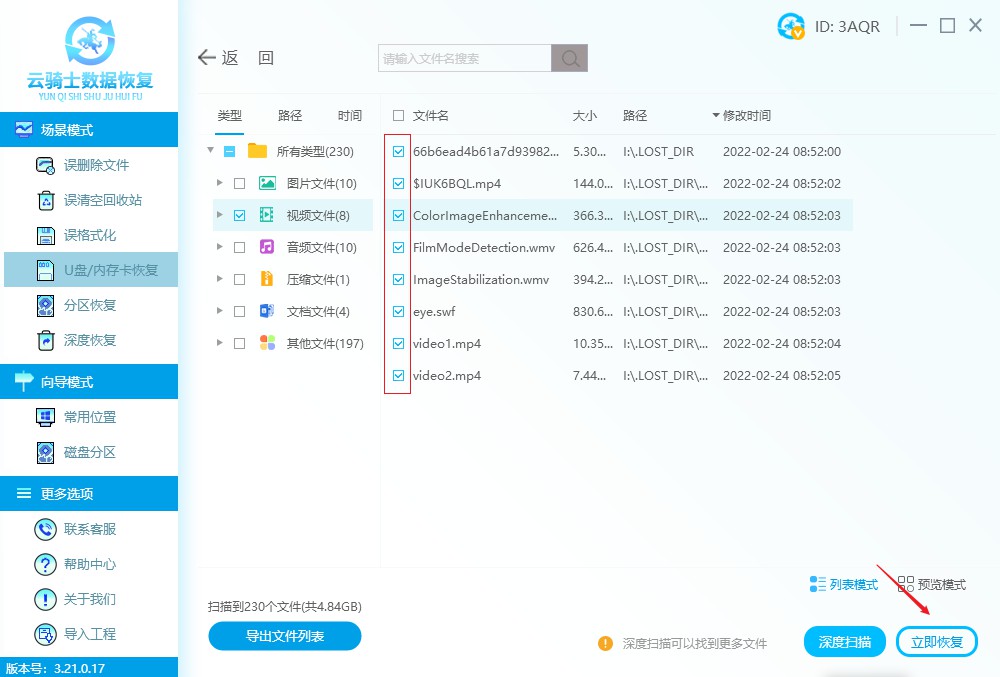This screenshot has width=1000, height=677.
Task: Click the 误格式化 disk icon
Action: 46,236
